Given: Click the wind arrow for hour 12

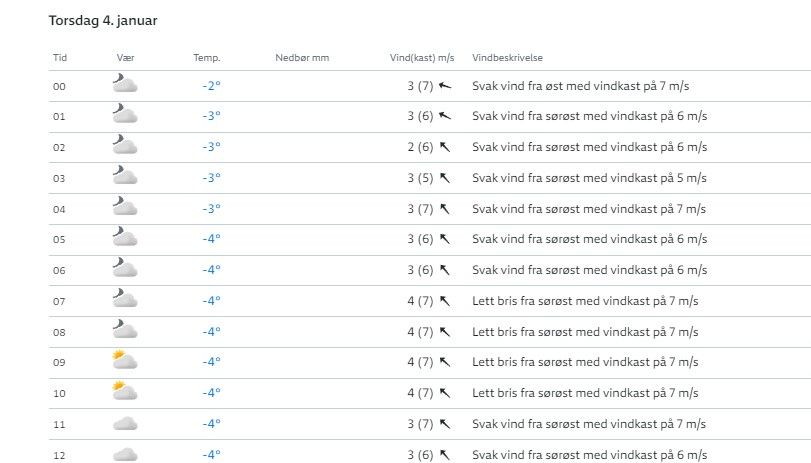Looking at the screenshot, I should (445, 454).
